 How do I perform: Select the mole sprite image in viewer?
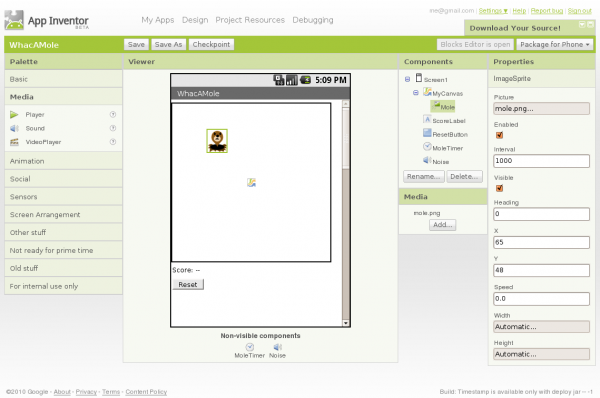click(217, 141)
